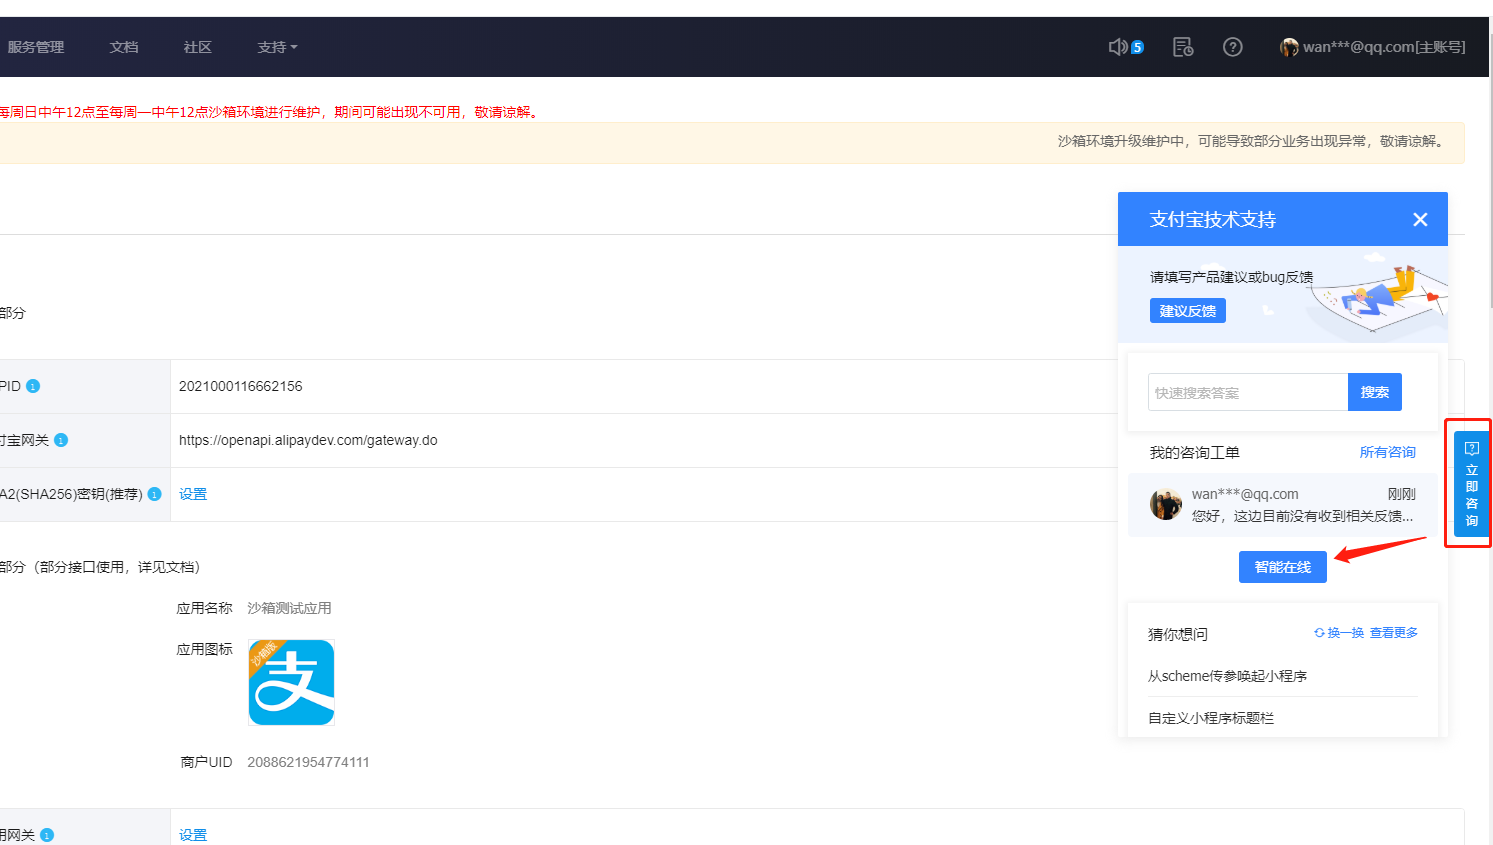Click the 沙箱环境升级维护中 notice banner
Viewport: 1493px width, 845px height.
[x=732, y=142]
